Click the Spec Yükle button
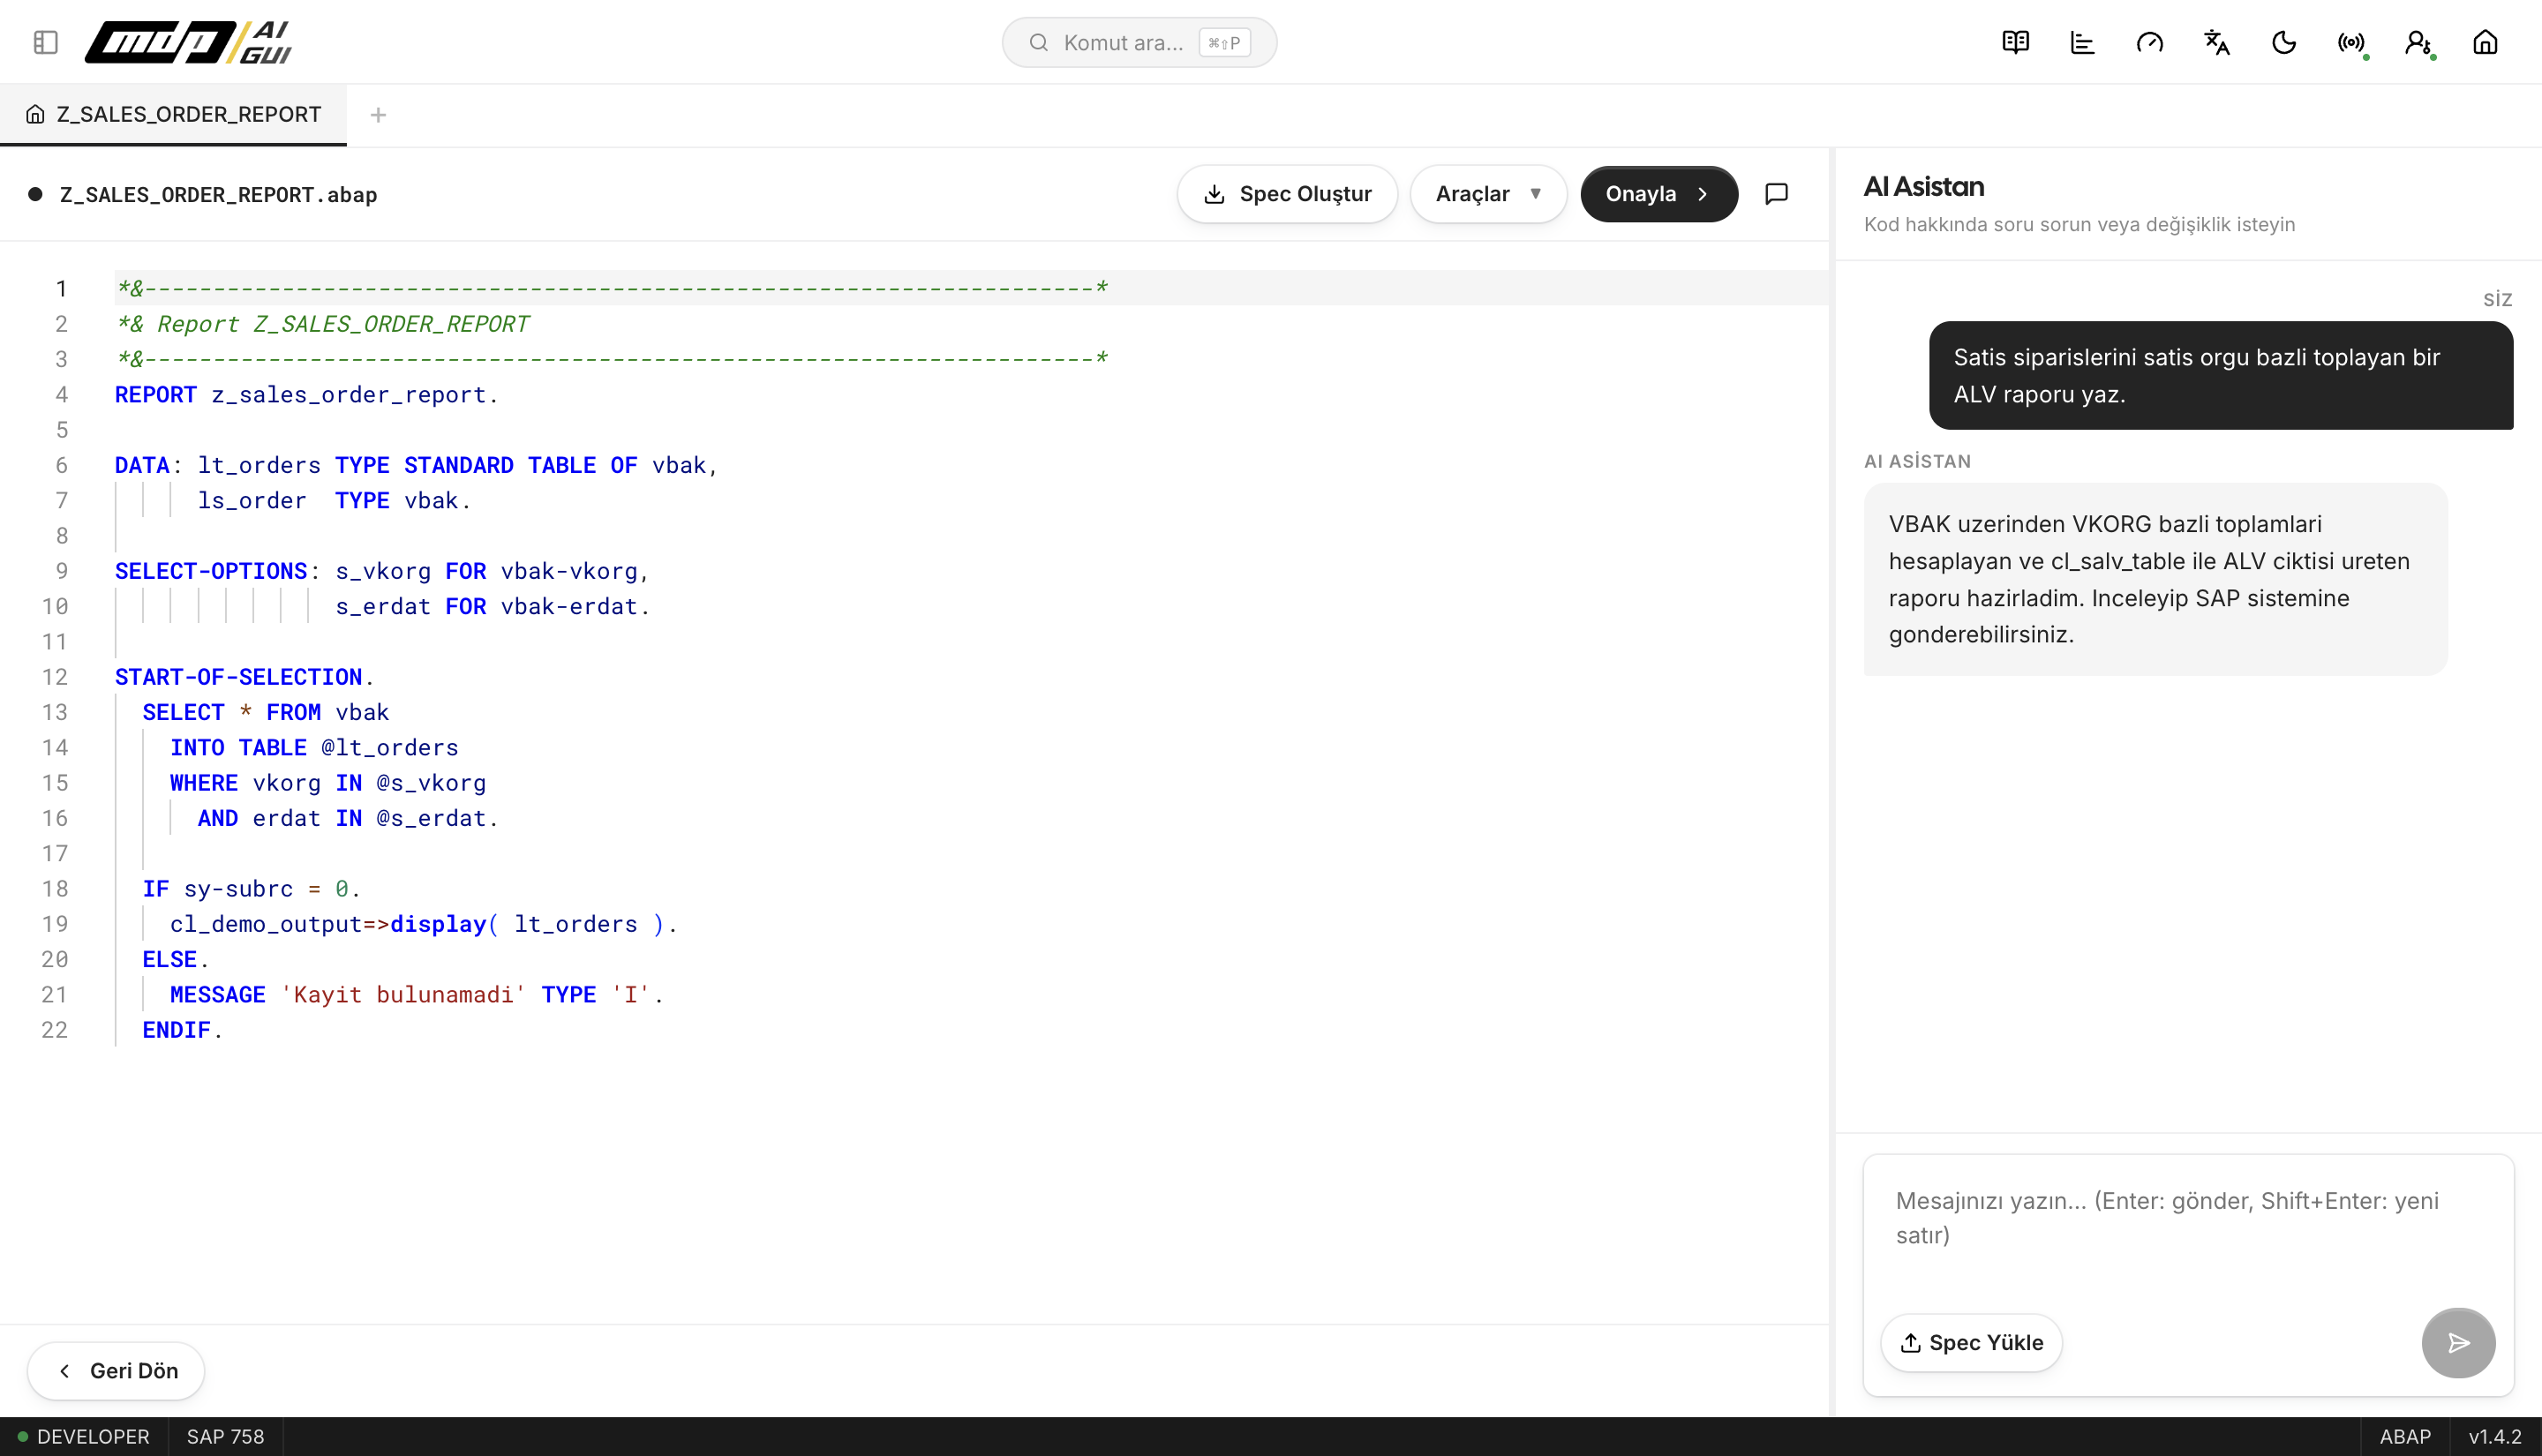This screenshot has width=2542, height=1456. tap(1971, 1342)
